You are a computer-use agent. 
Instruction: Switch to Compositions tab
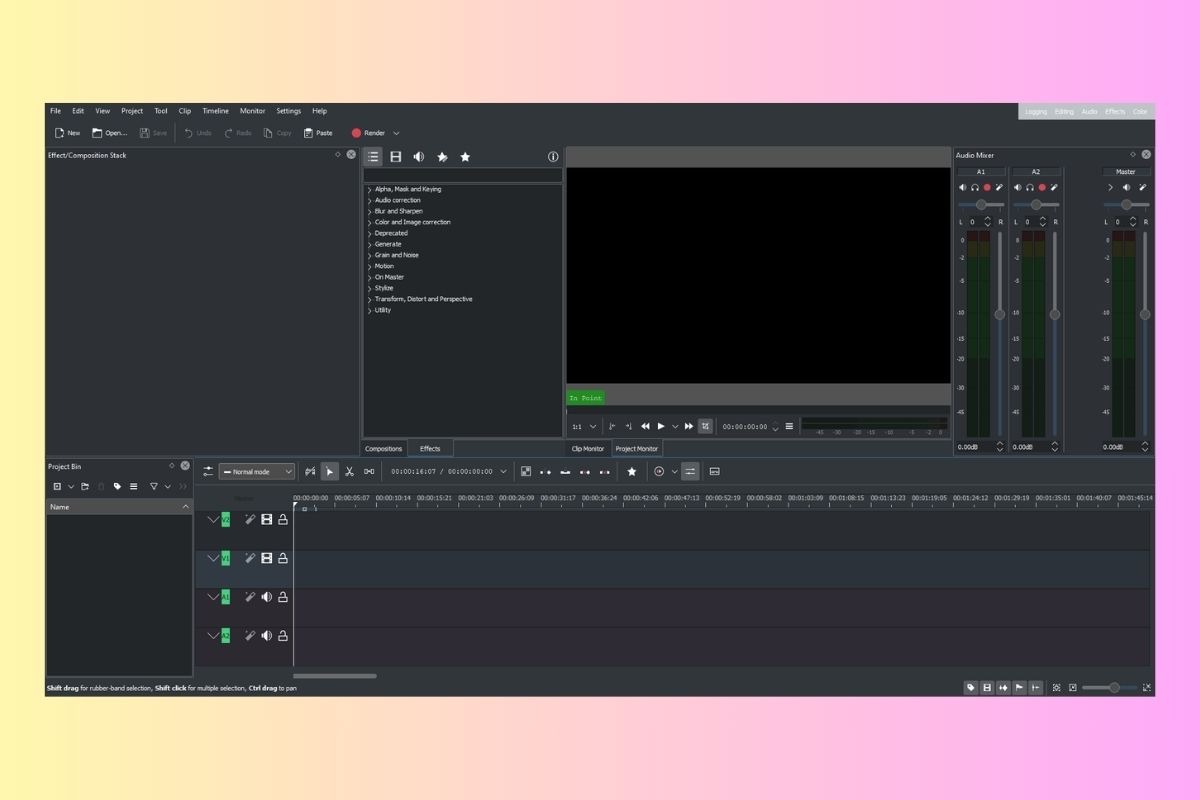tap(384, 449)
